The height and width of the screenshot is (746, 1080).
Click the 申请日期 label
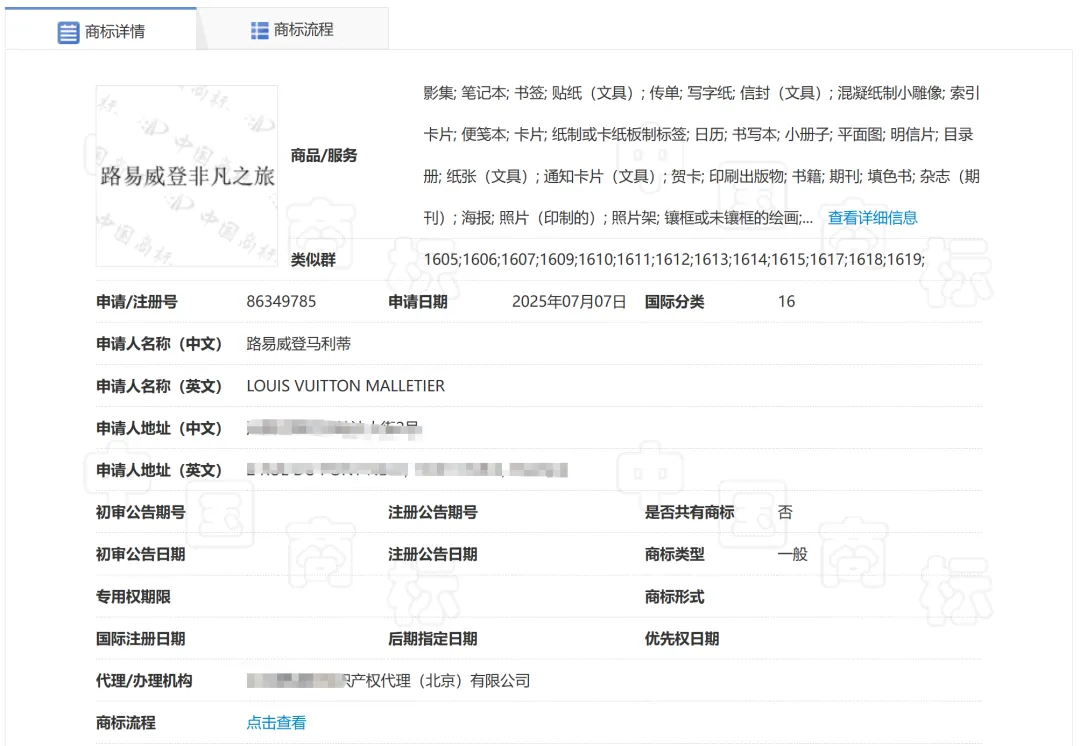417,302
